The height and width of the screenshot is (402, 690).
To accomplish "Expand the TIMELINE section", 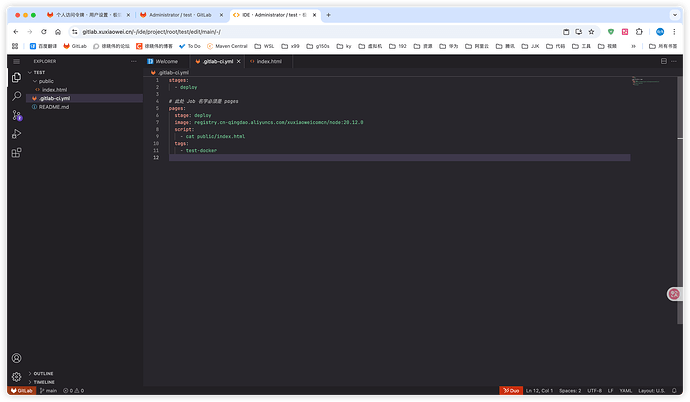I will pos(43,382).
